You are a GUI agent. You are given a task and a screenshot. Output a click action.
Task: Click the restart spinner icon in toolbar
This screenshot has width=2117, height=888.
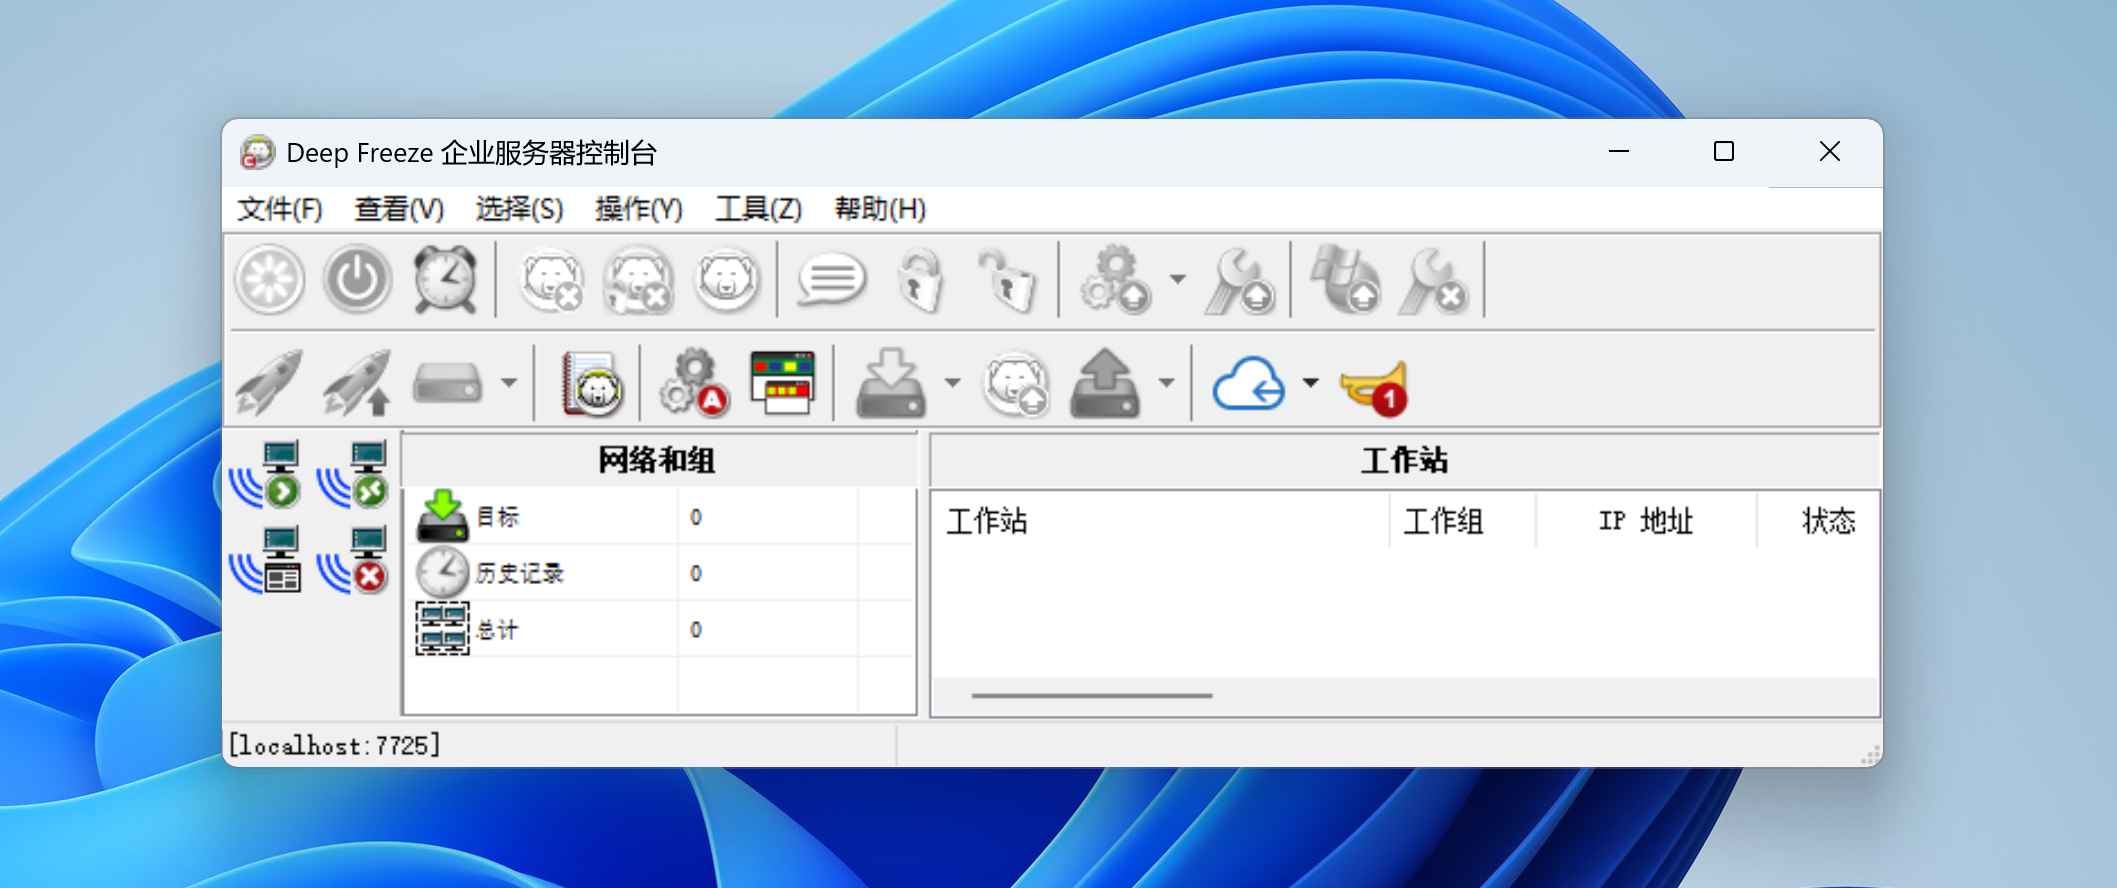click(269, 279)
